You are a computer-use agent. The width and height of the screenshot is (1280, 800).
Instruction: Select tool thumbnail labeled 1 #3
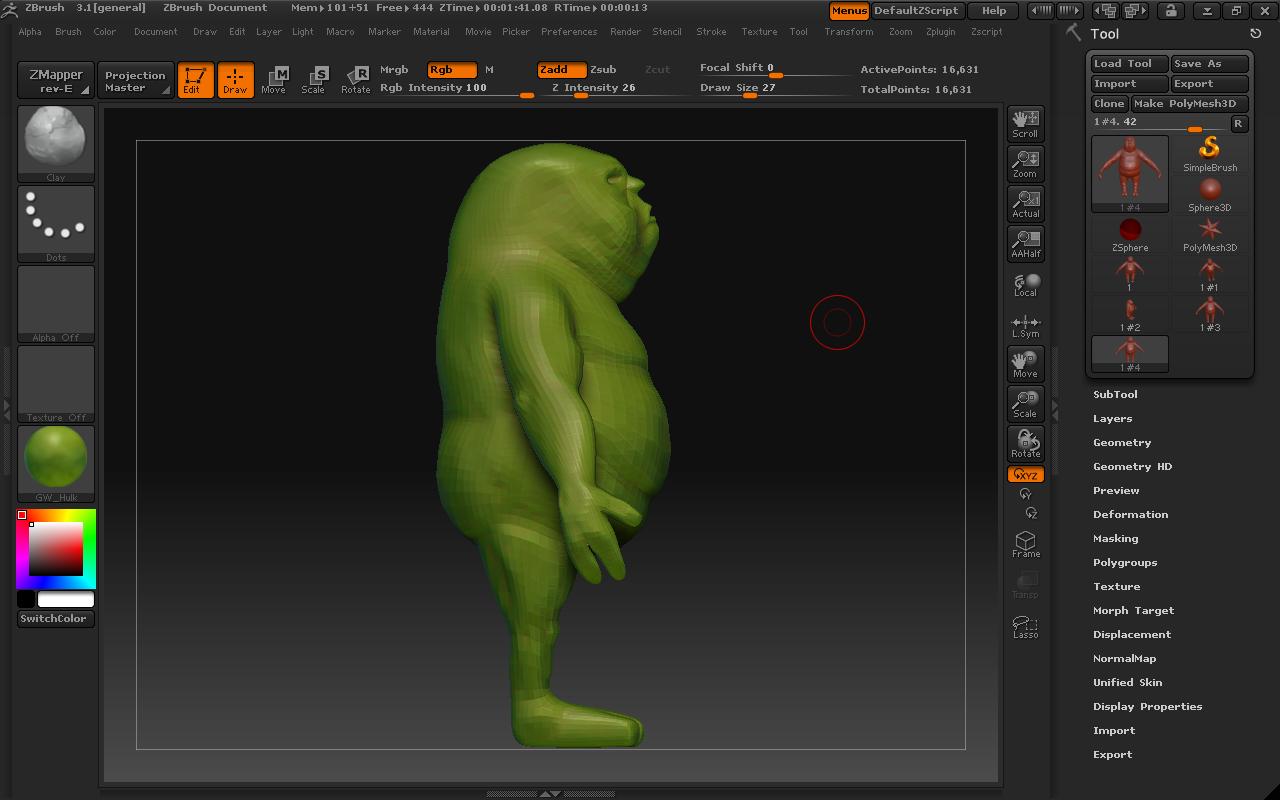(1210, 314)
